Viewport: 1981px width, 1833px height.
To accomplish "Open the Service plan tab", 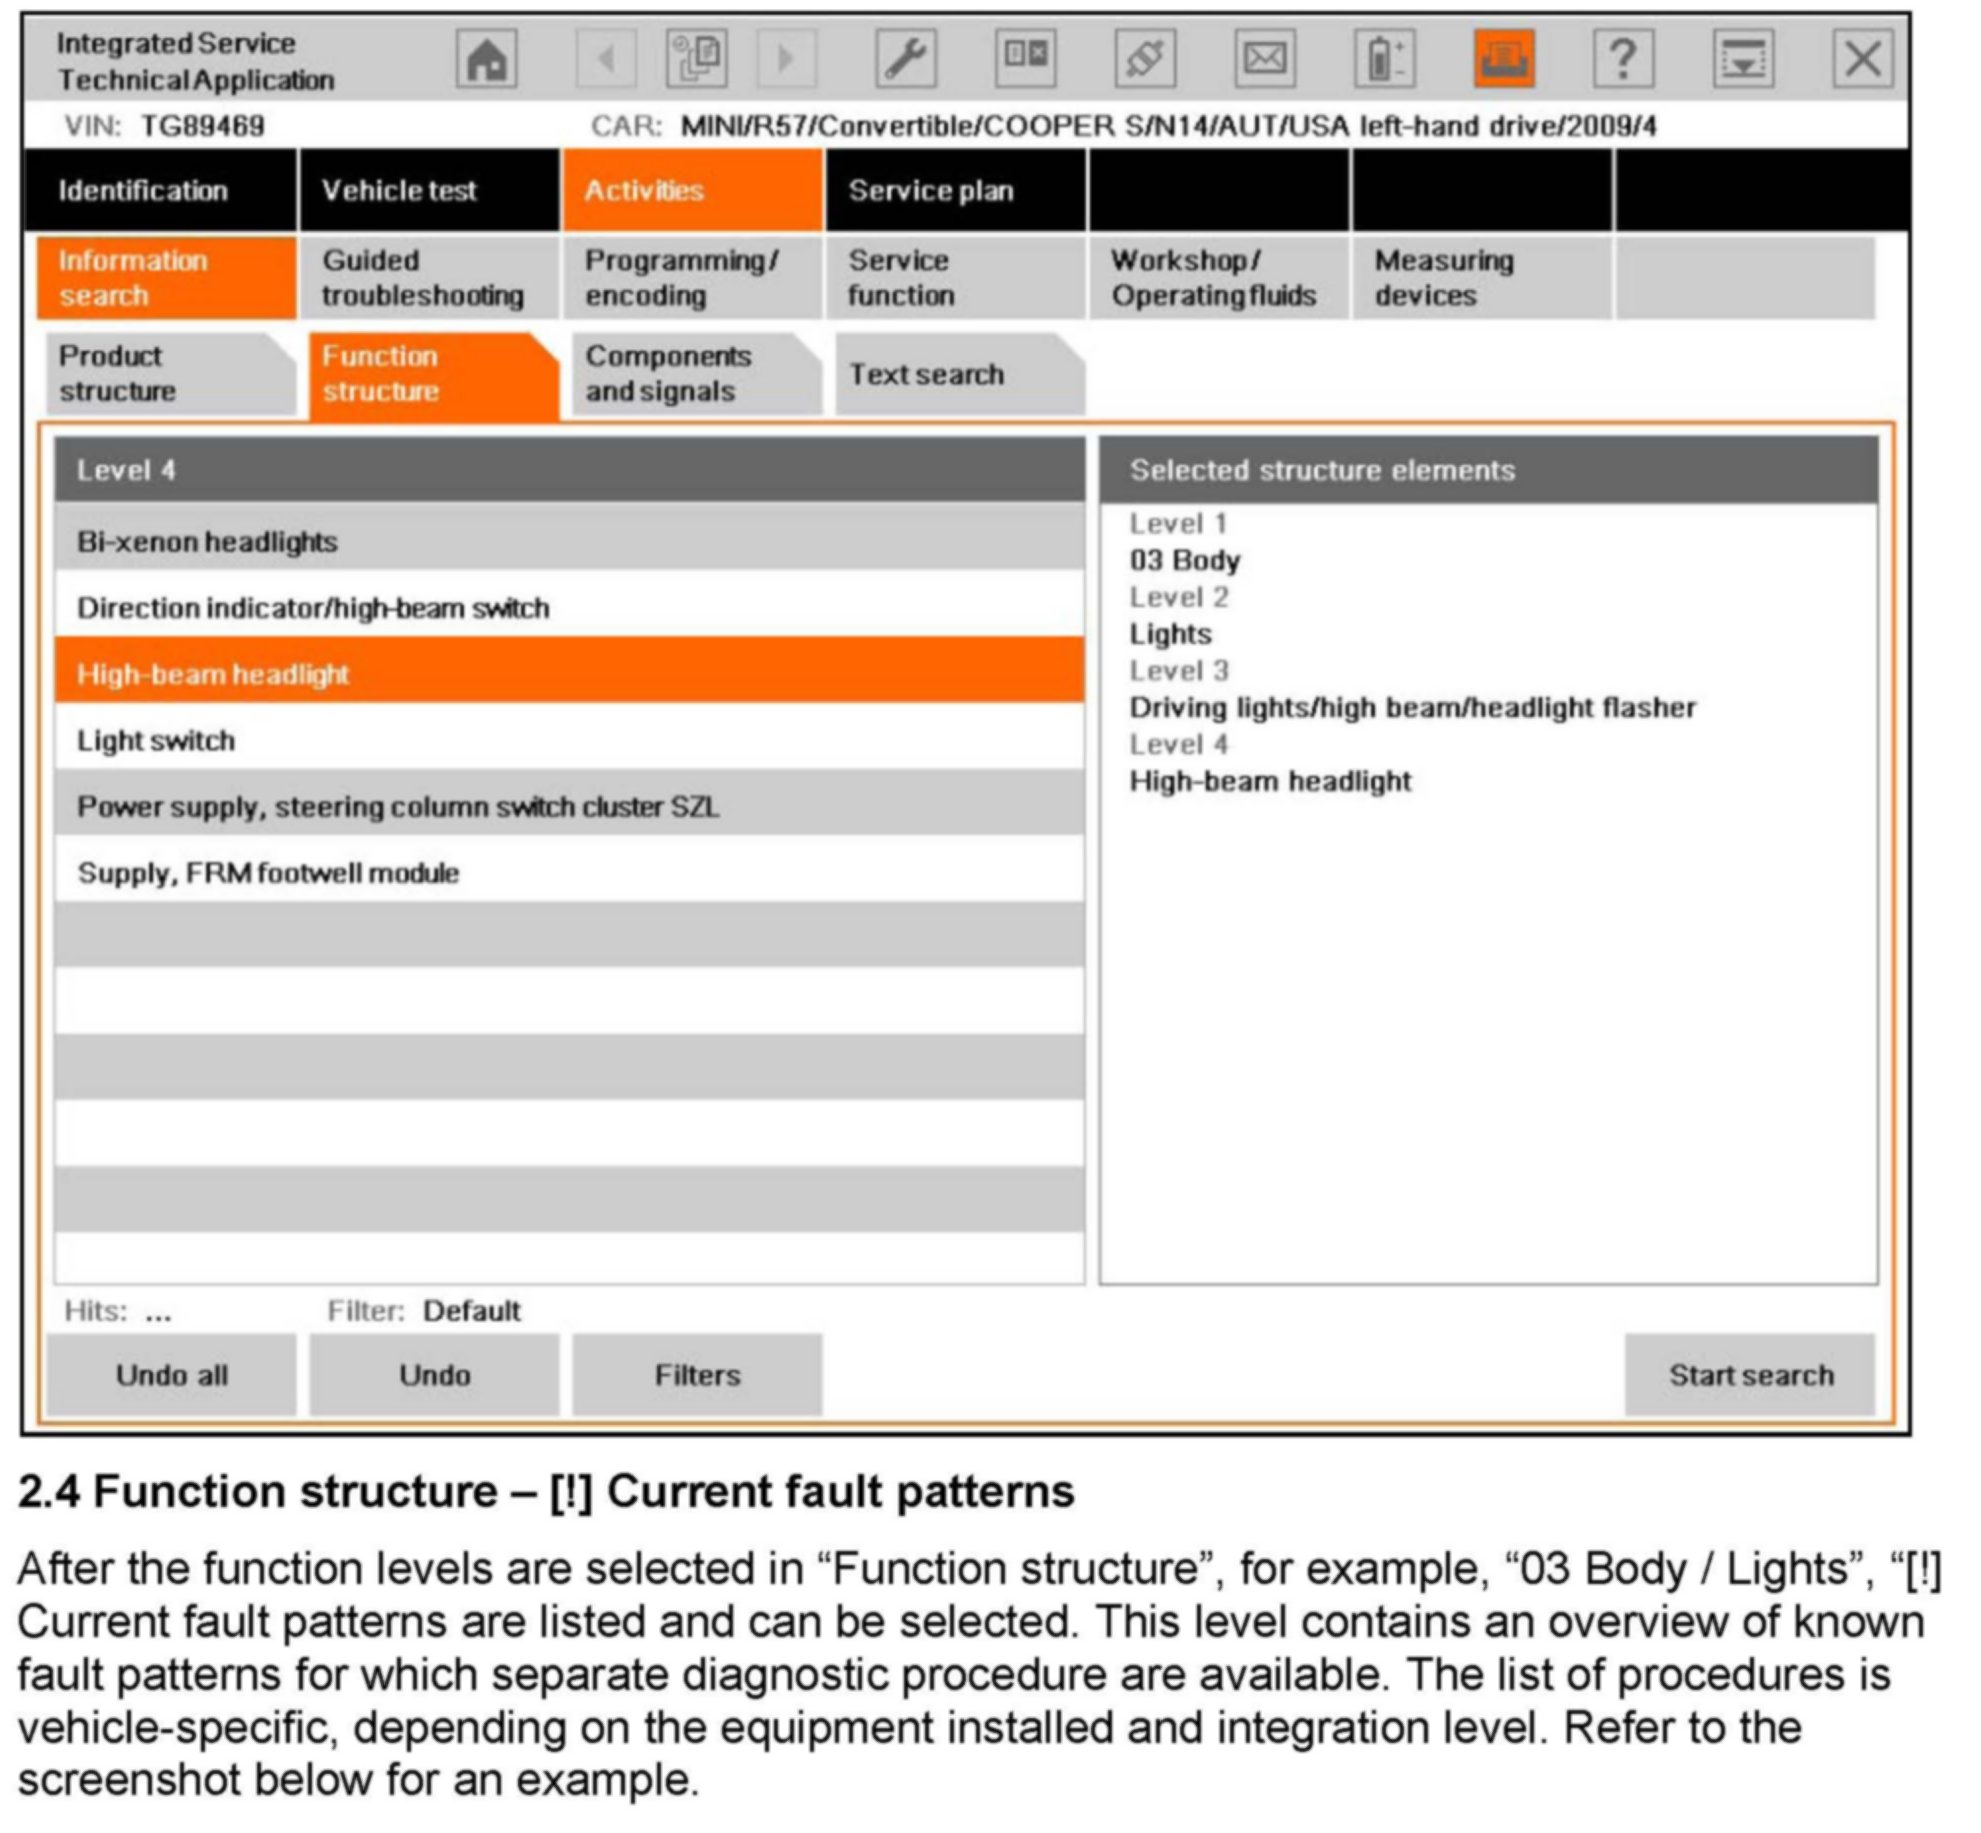I will click(955, 190).
